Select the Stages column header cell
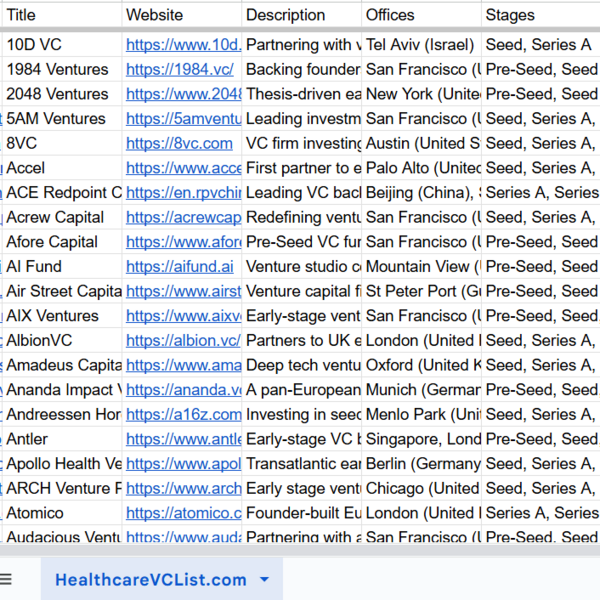Image resolution: width=600 pixels, height=600 pixels. 541,15
